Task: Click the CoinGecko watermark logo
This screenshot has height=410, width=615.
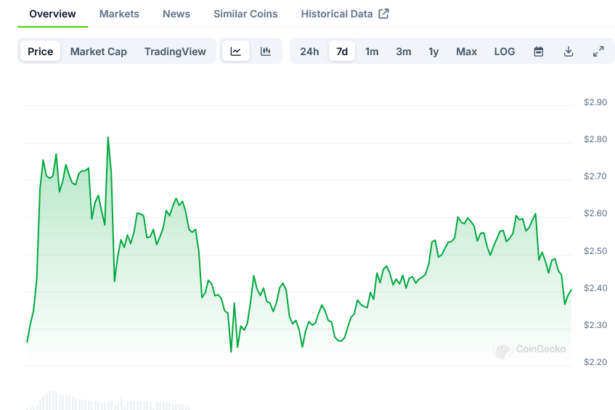Action: pyautogui.click(x=530, y=350)
